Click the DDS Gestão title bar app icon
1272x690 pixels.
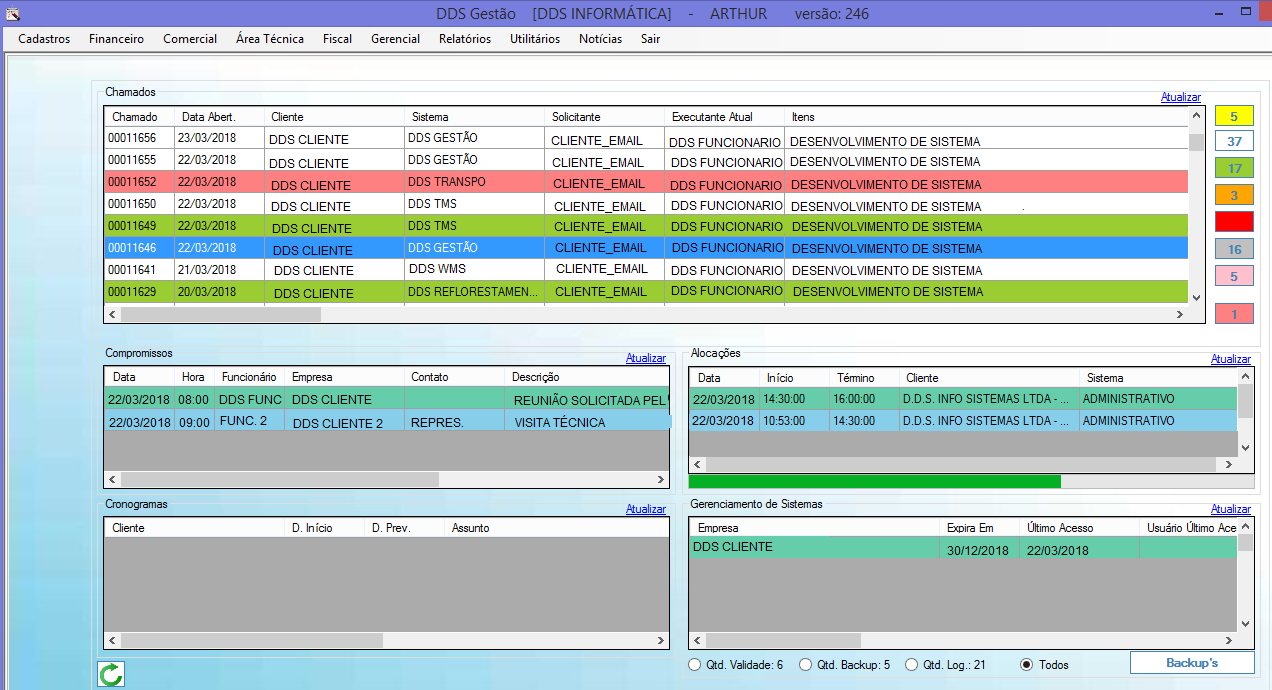tap(13, 14)
